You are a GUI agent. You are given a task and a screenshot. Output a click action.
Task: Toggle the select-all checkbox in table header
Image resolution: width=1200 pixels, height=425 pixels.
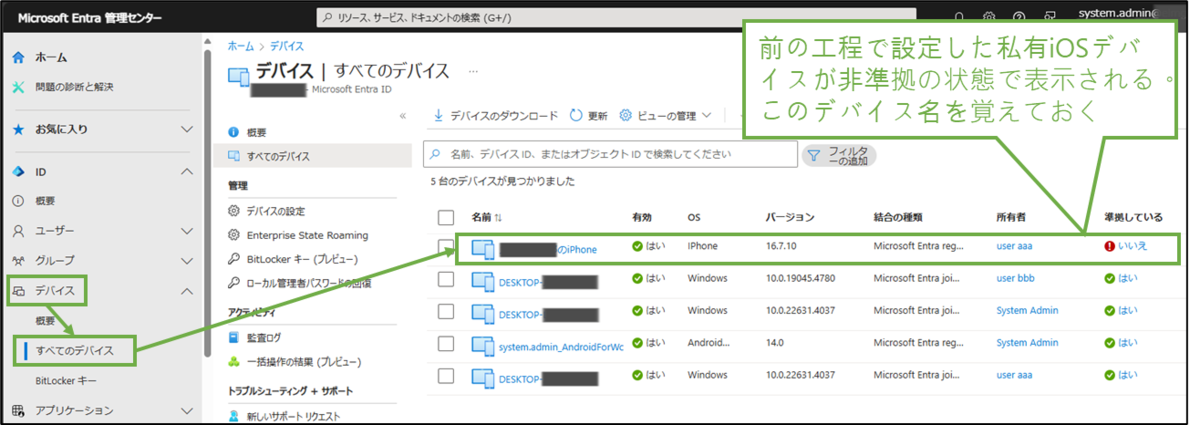(x=446, y=217)
